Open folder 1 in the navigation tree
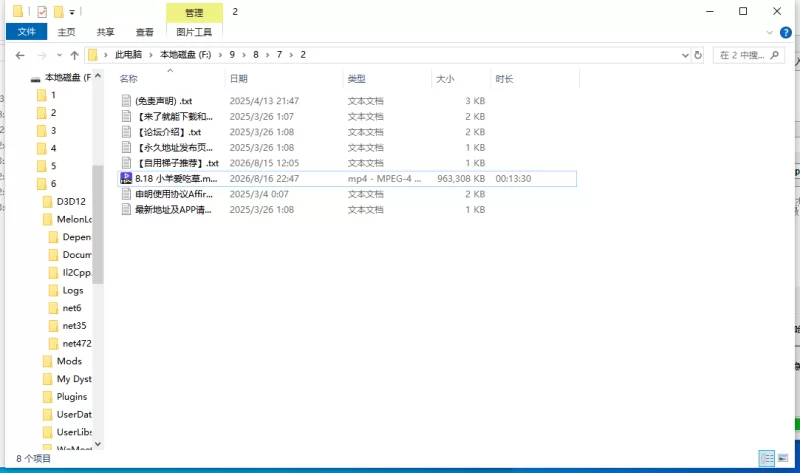This screenshot has height=473, width=800. tap(53, 95)
